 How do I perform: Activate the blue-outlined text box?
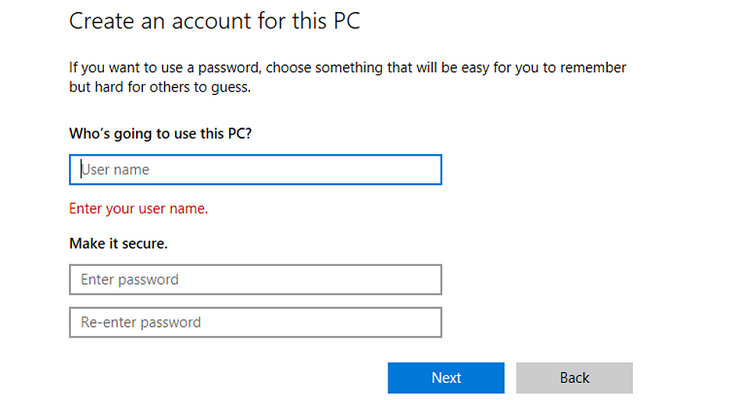(x=255, y=169)
